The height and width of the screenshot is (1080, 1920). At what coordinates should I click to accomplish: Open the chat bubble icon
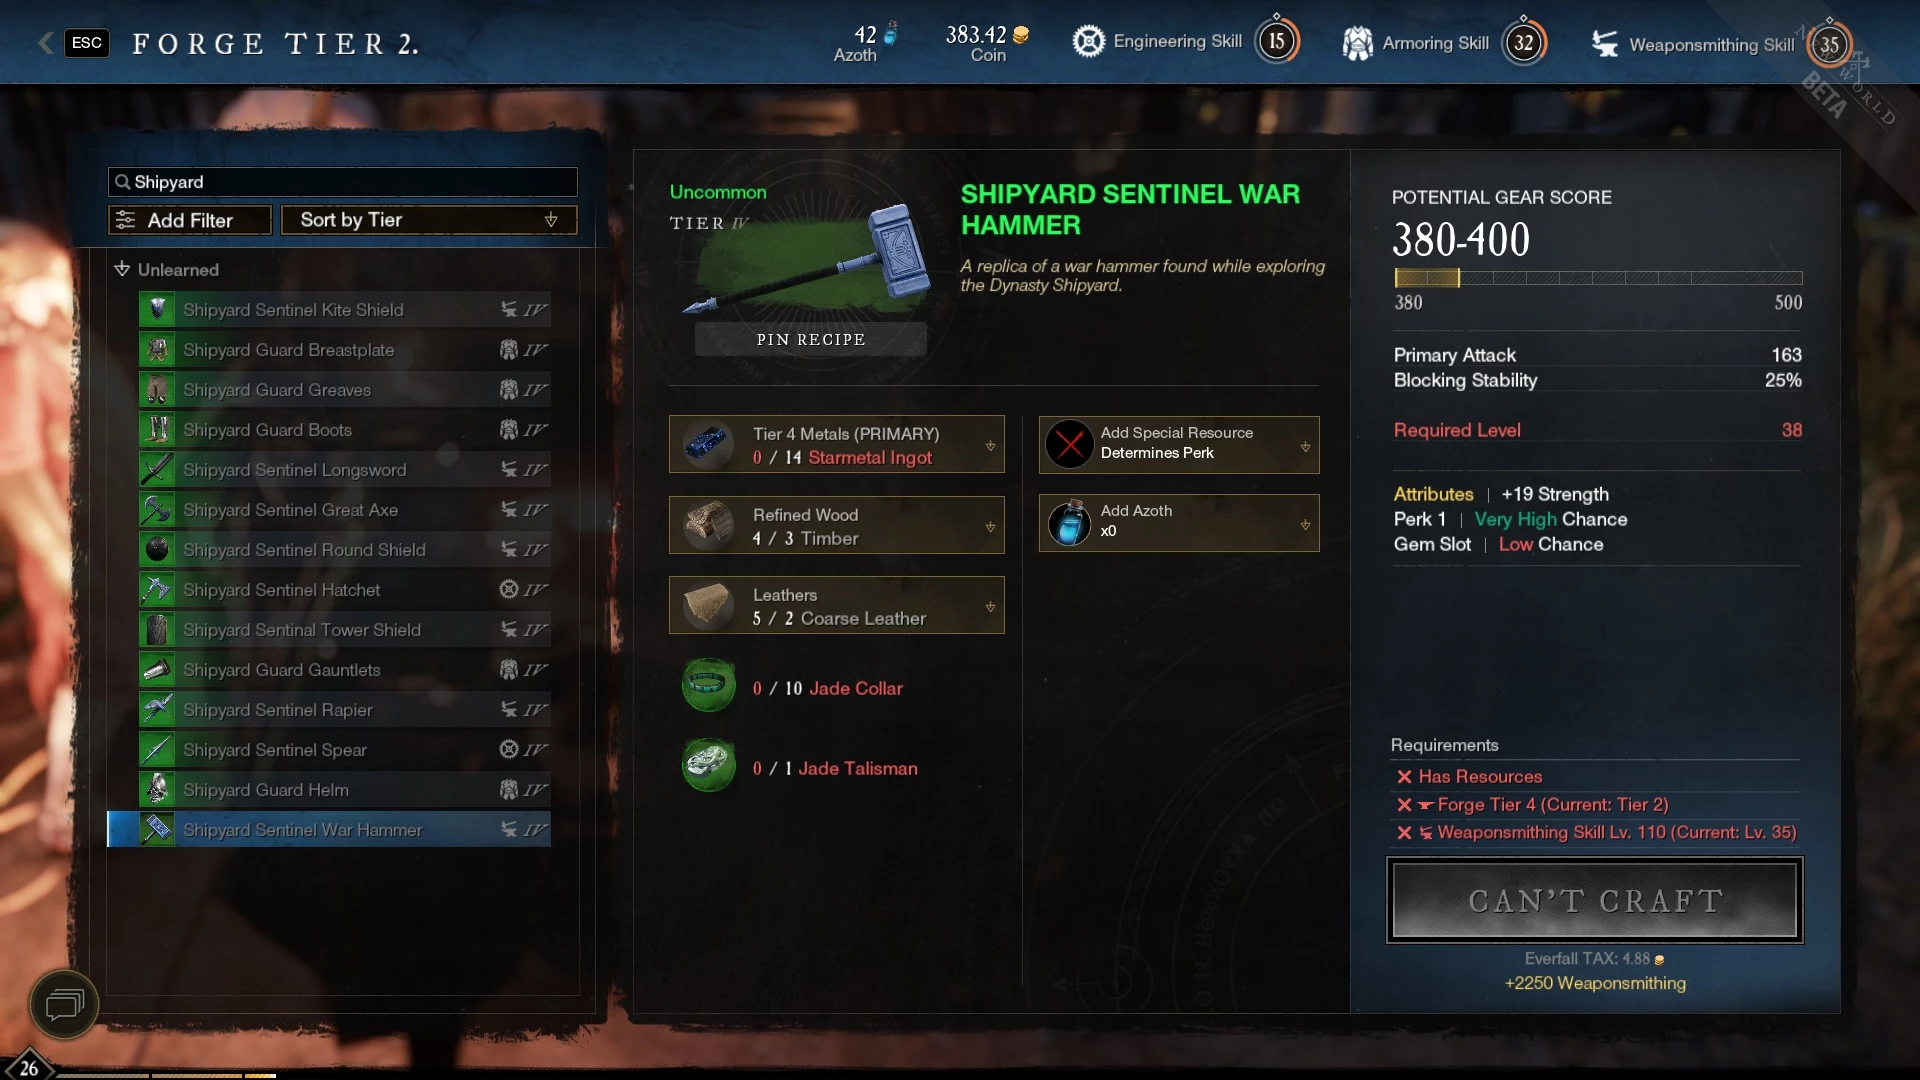coord(65,1004)
